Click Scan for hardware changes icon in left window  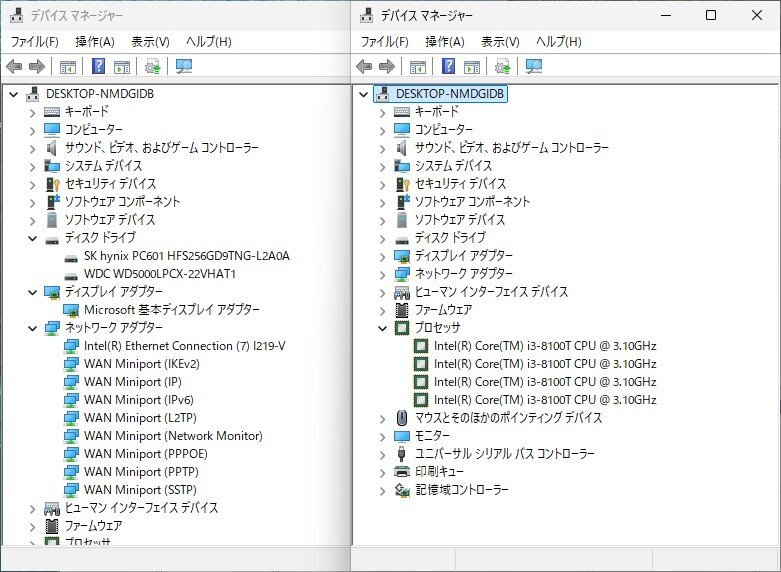pos(184,66)
